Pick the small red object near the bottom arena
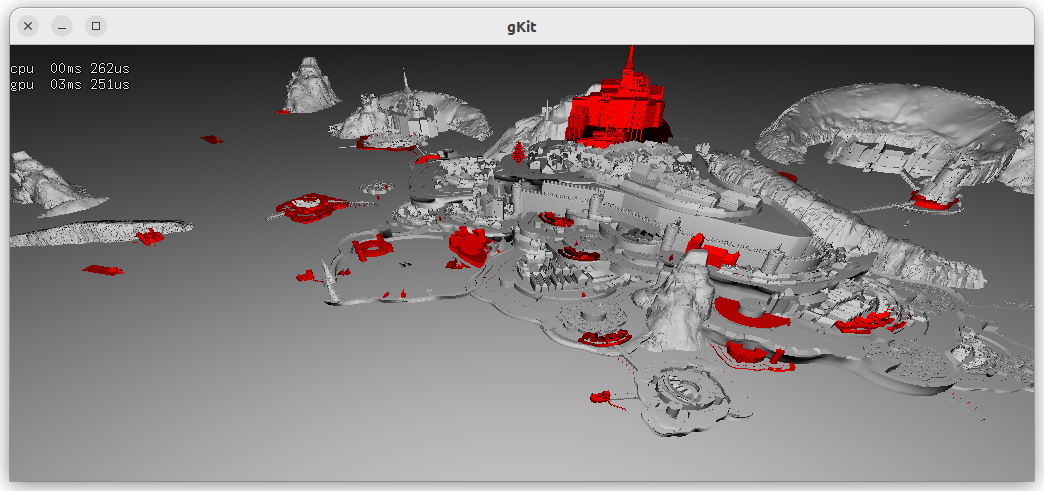Screen dimensions: 1044x491 coord(601,397)
